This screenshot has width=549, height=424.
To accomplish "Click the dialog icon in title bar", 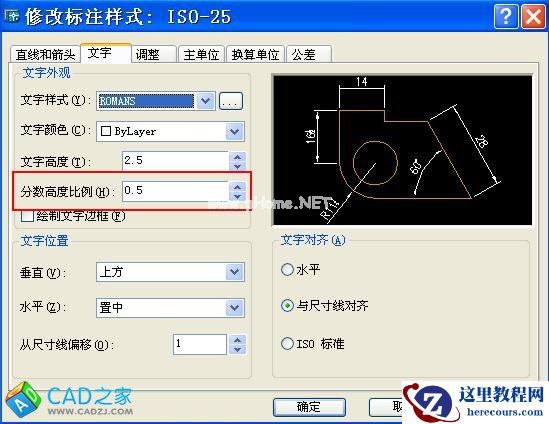I will [x=12, y=16].
